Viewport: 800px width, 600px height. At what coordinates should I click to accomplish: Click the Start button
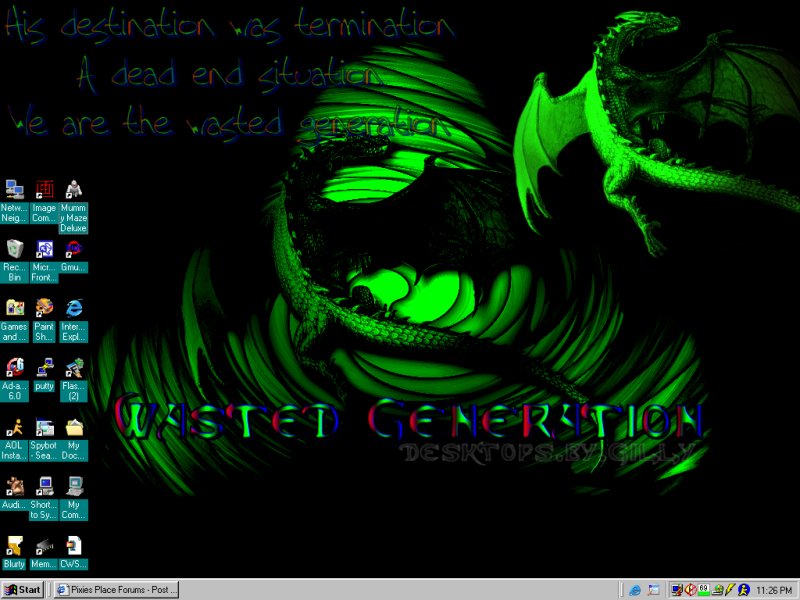click(23, 590)
